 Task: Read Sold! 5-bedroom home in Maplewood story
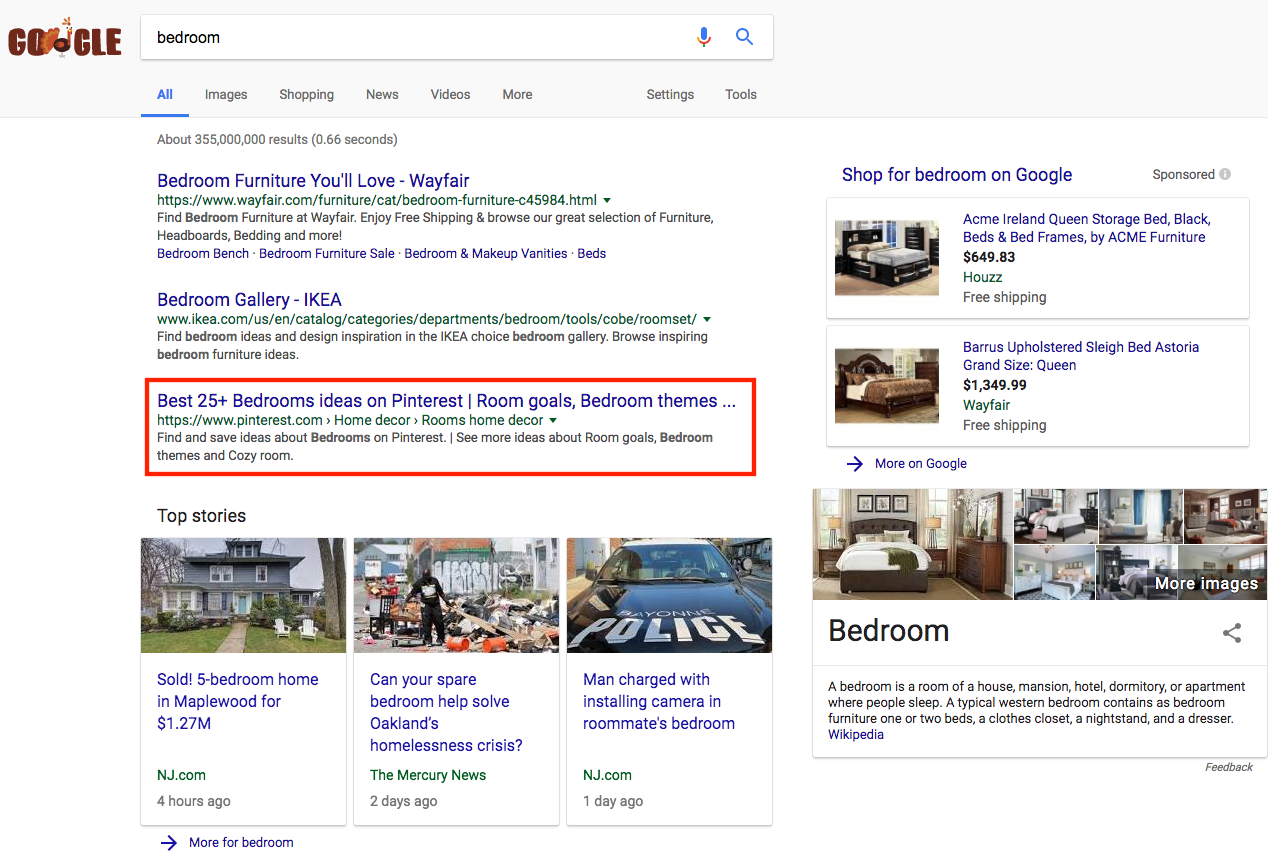238,701
